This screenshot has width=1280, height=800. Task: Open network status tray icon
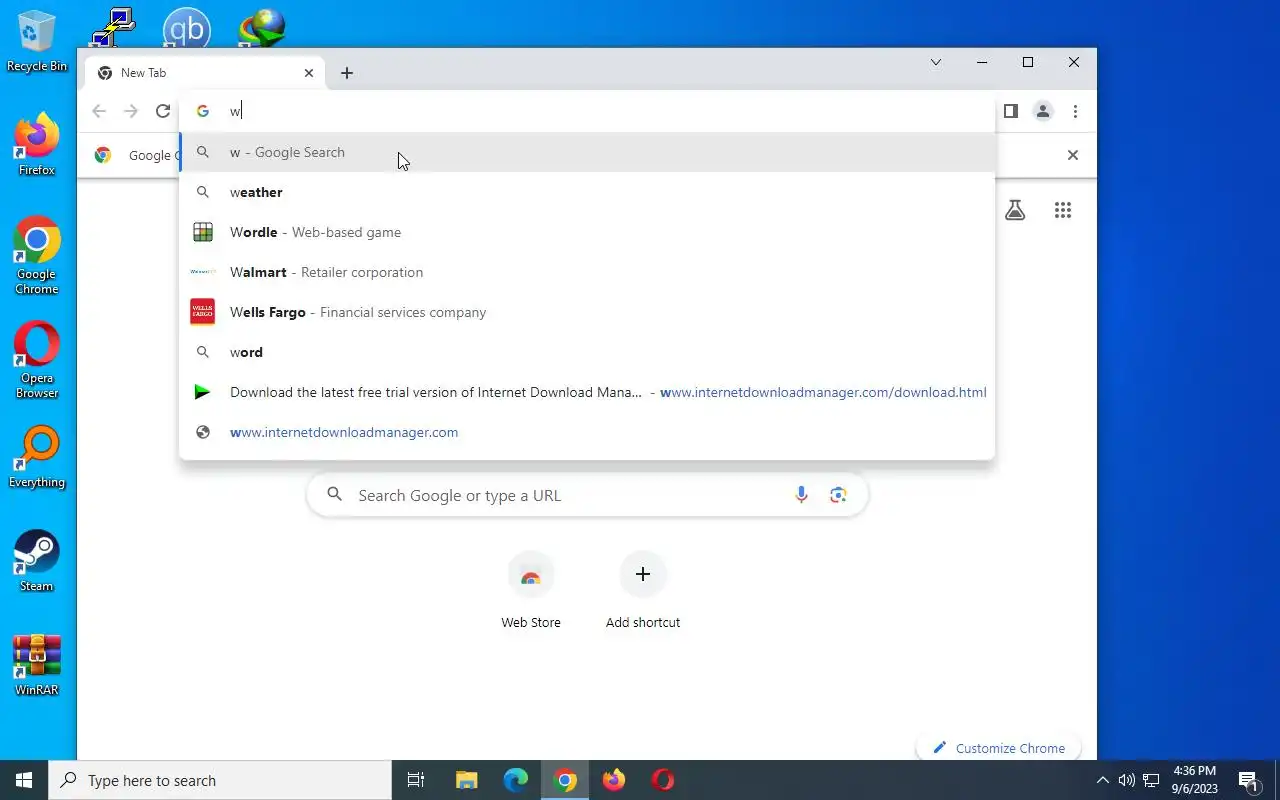point(1151,780)
